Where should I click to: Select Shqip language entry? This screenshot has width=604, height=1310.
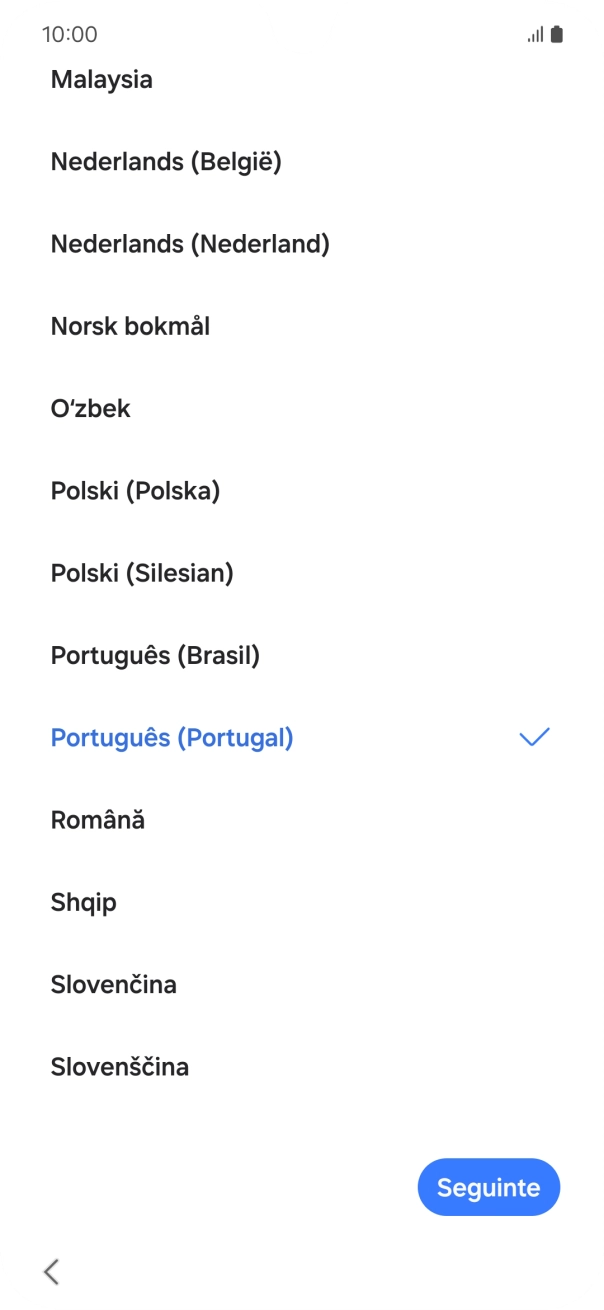point(84,902)
